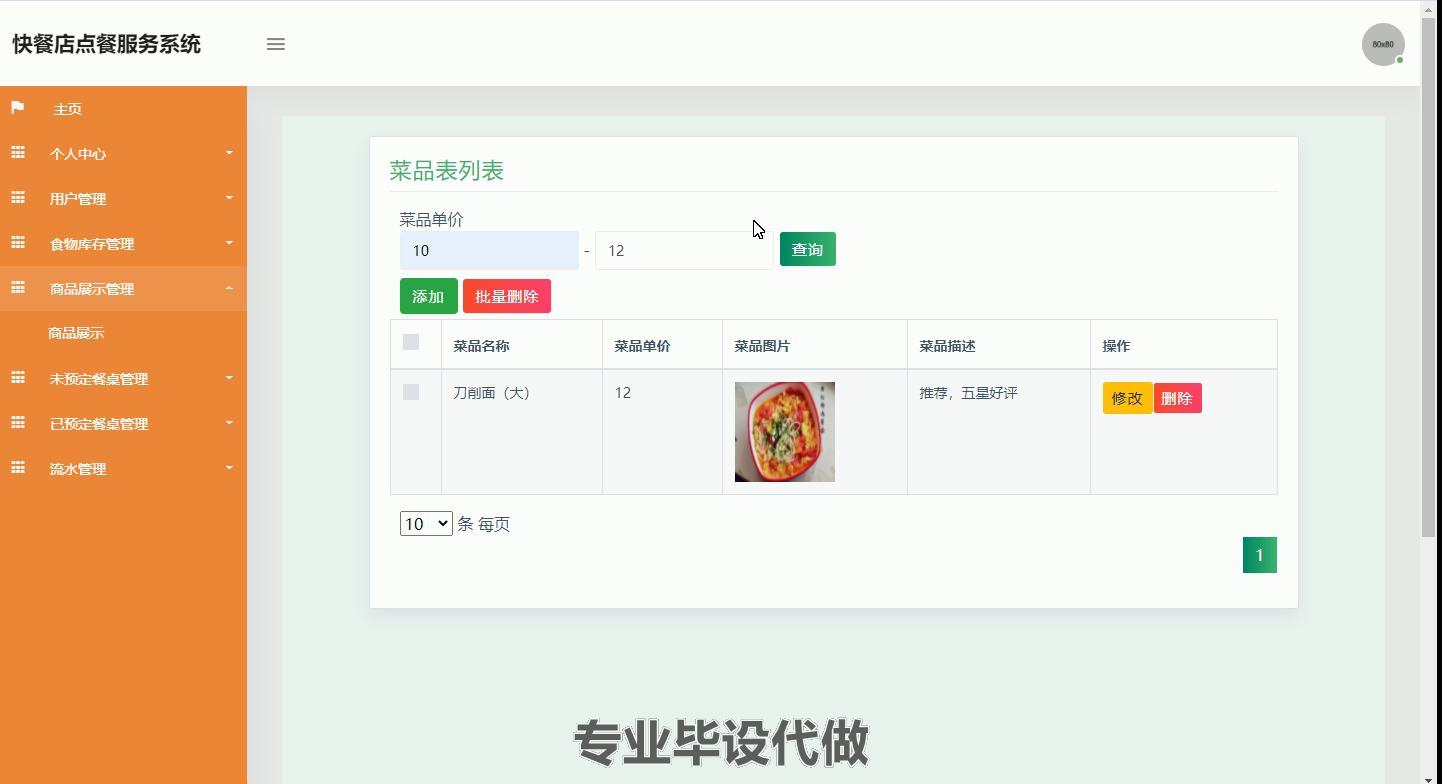Click the grid icon next to 个人中心
1442x784 pixels.
[18, 153]
